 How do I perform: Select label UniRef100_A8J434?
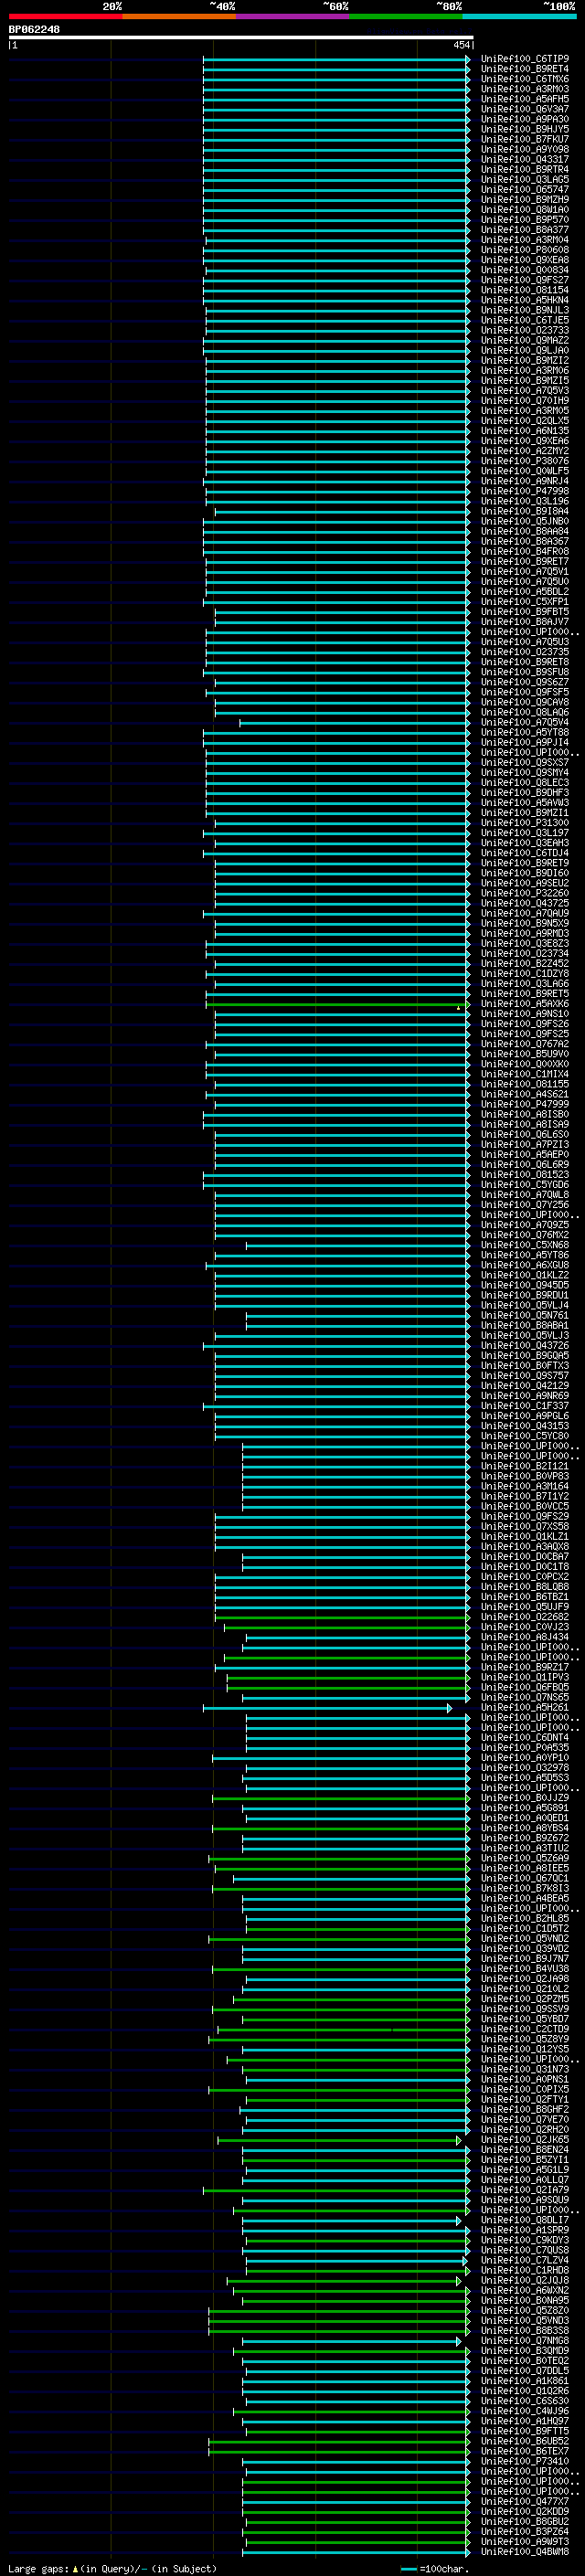coord(525,1637)
